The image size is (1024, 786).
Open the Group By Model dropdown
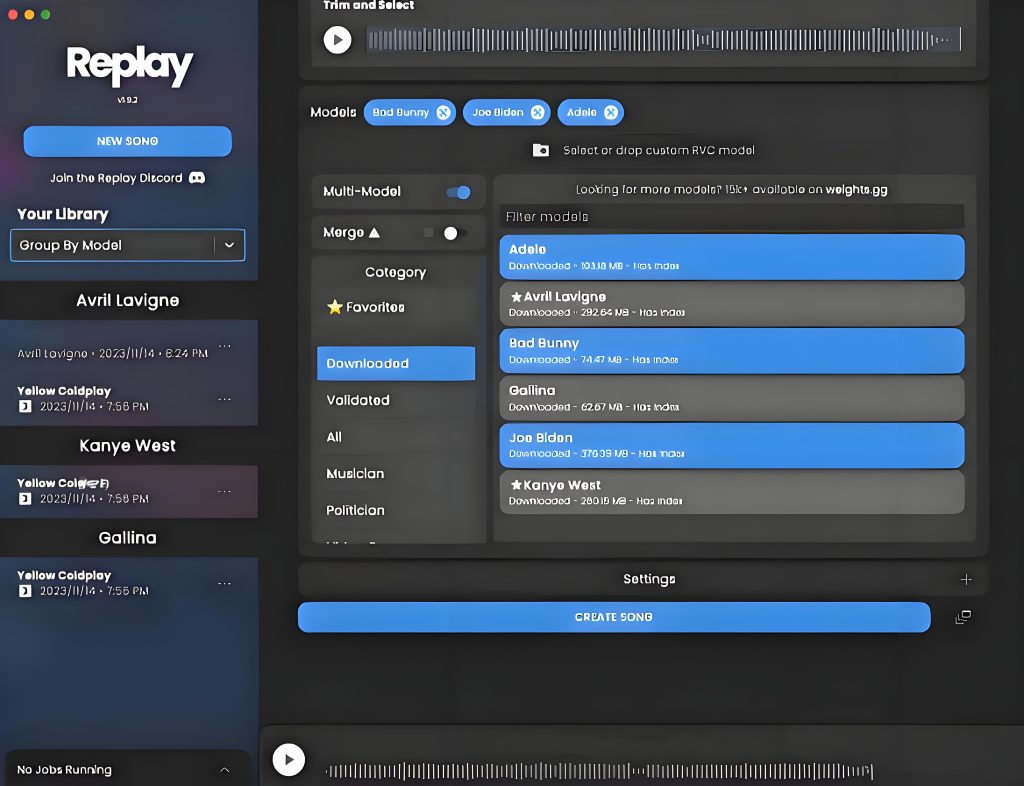point(229,245)
